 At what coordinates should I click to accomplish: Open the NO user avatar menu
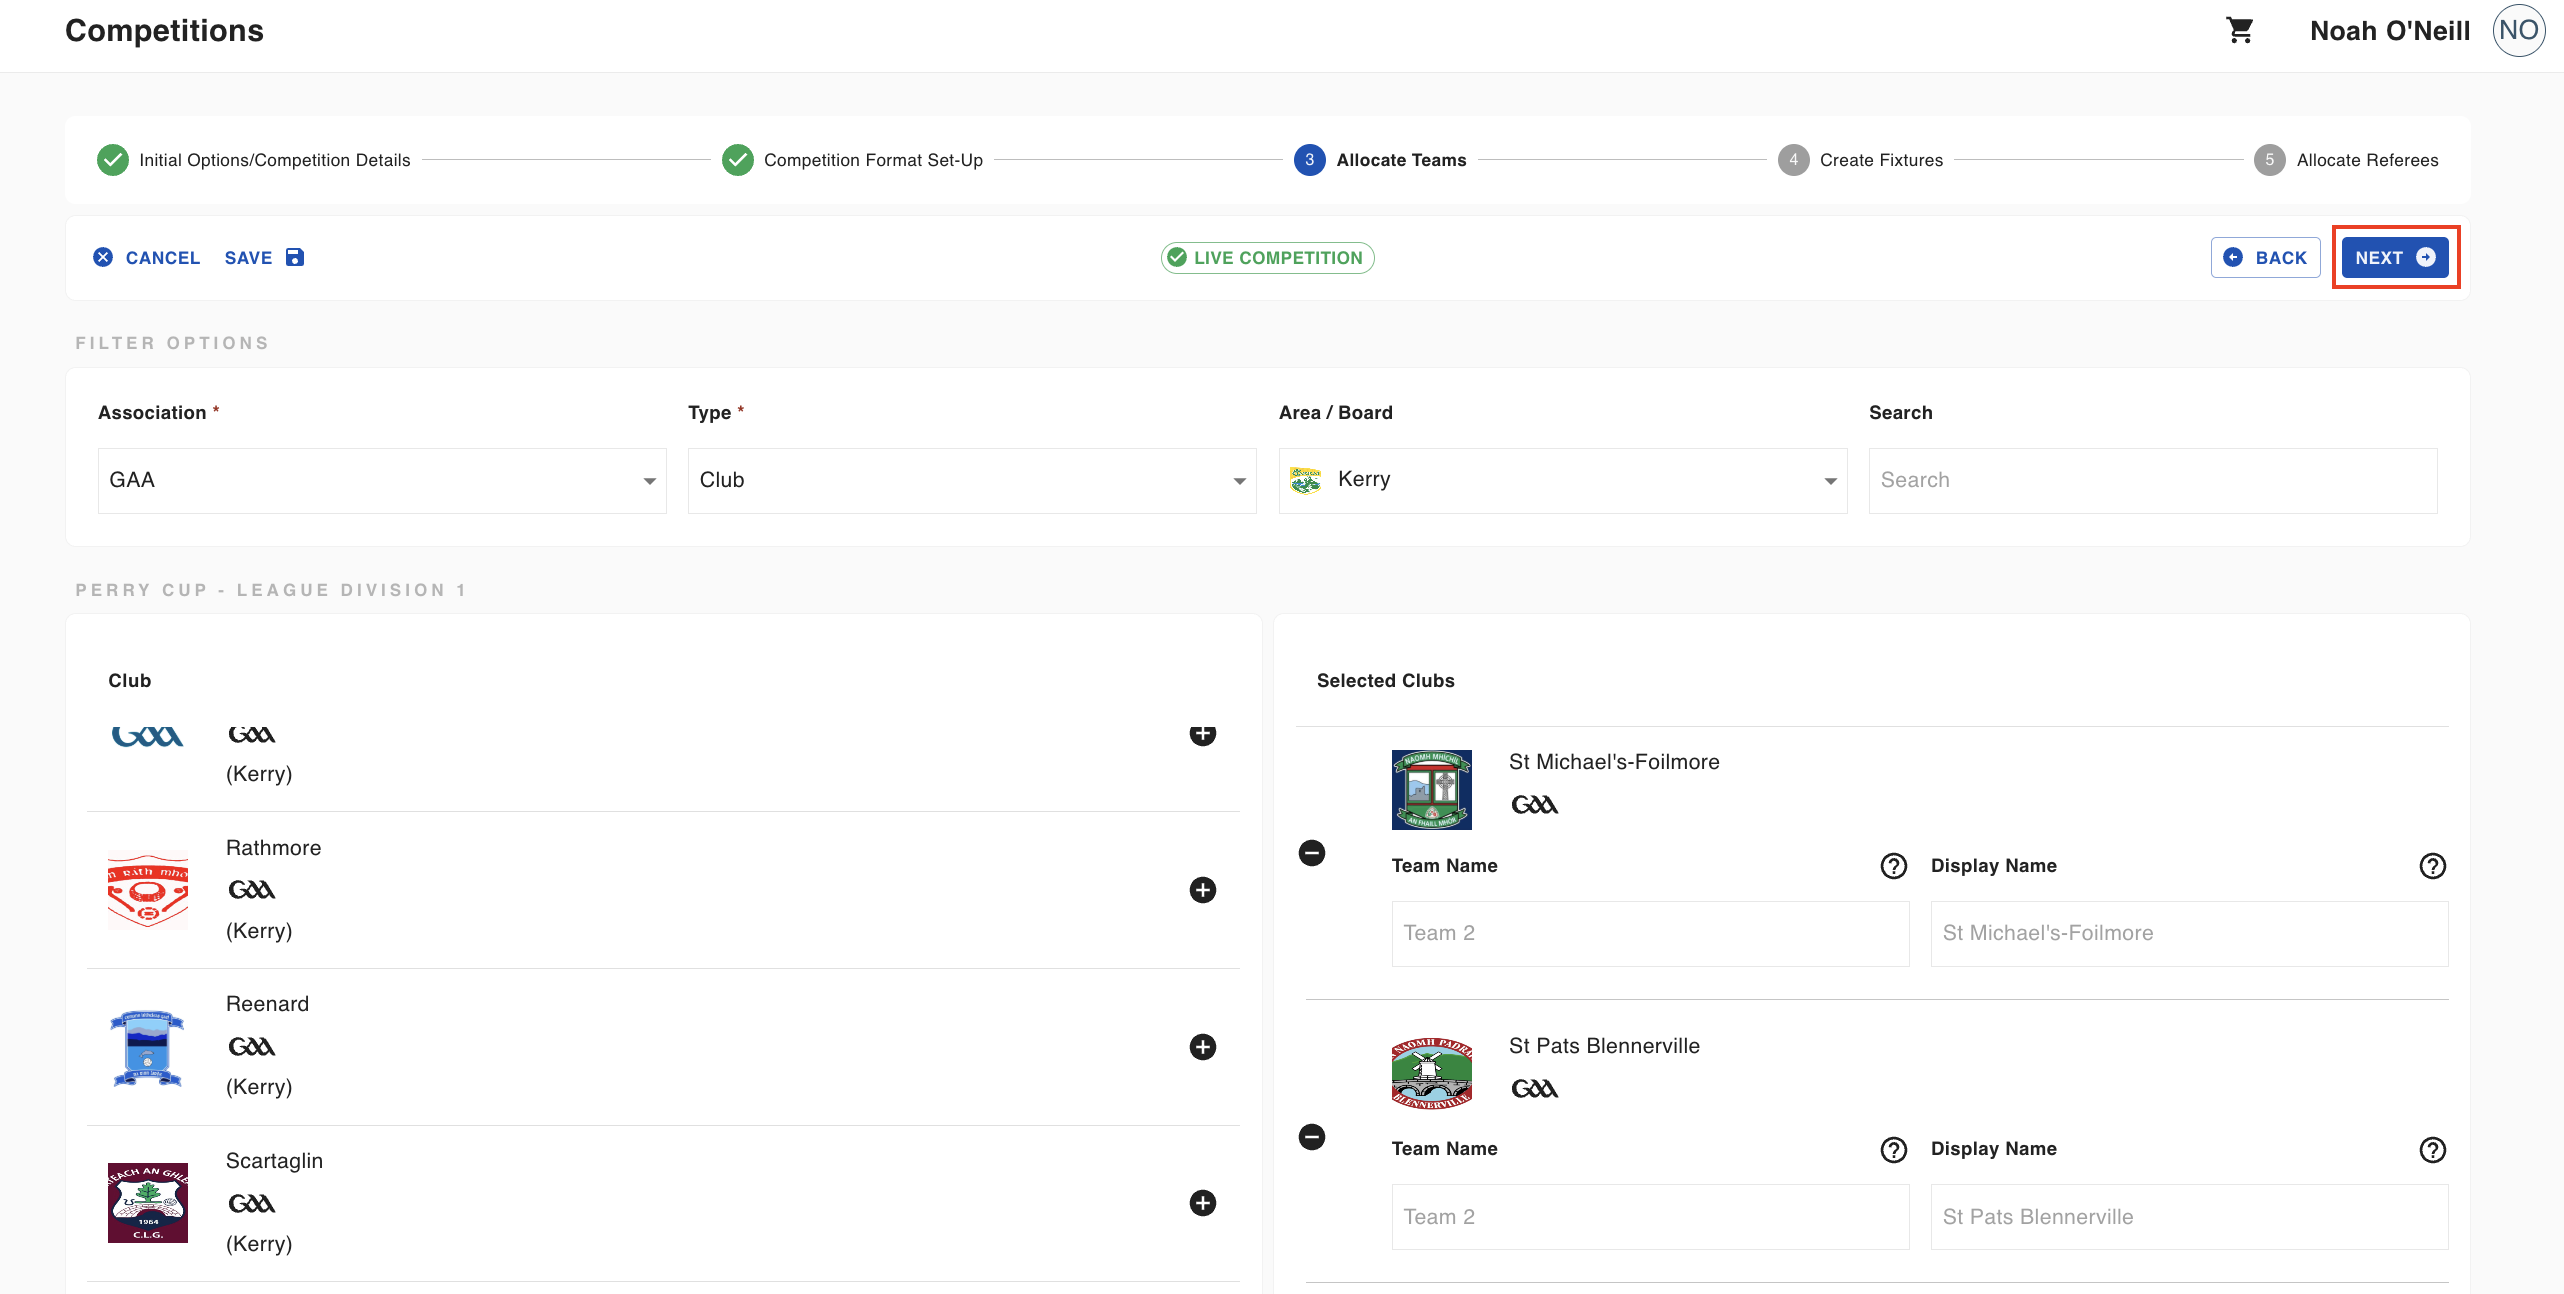pyautogui.click(x=2518, y=31)
